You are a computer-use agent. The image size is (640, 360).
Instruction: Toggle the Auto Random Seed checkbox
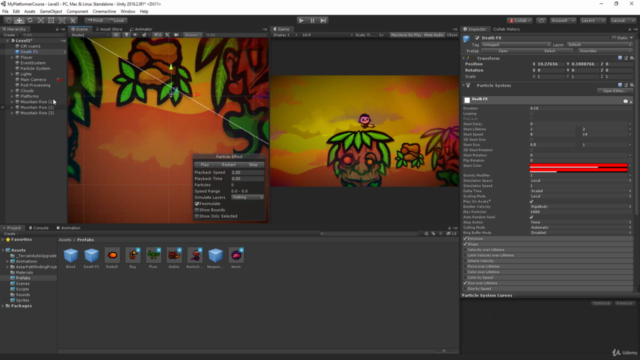[x=531, y=217]
